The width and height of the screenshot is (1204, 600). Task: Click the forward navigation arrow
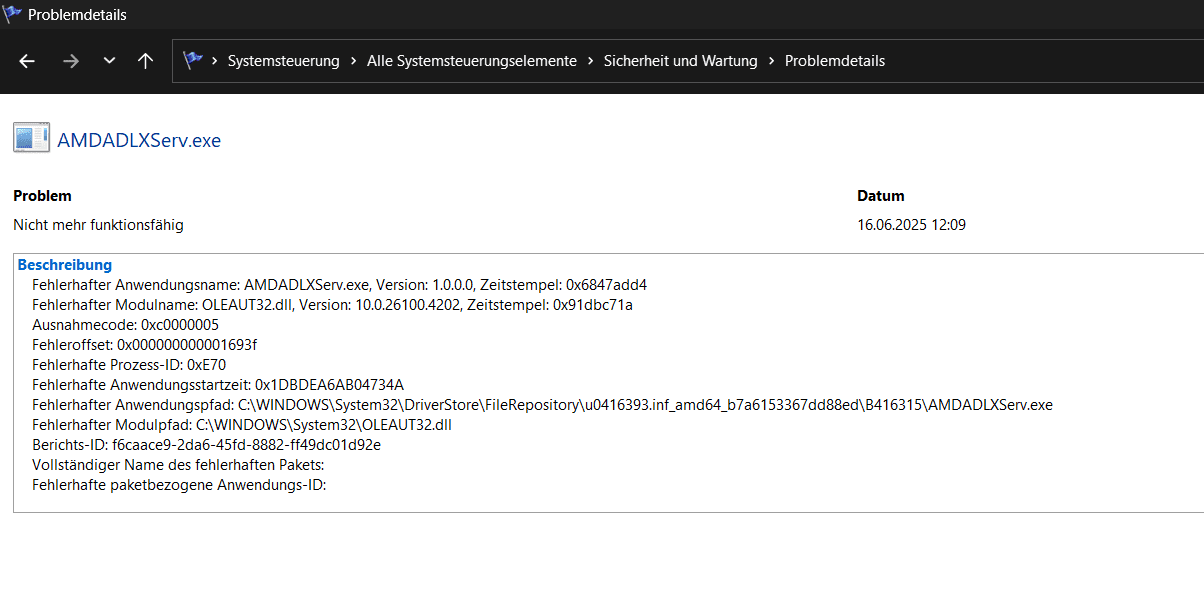70,61
